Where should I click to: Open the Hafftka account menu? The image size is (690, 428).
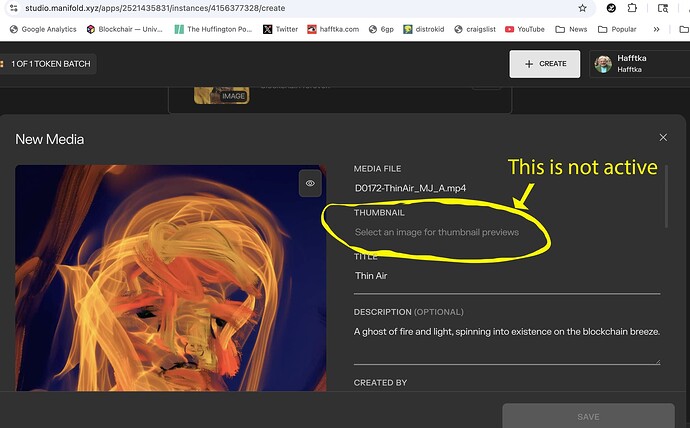[x=637, y=64]
